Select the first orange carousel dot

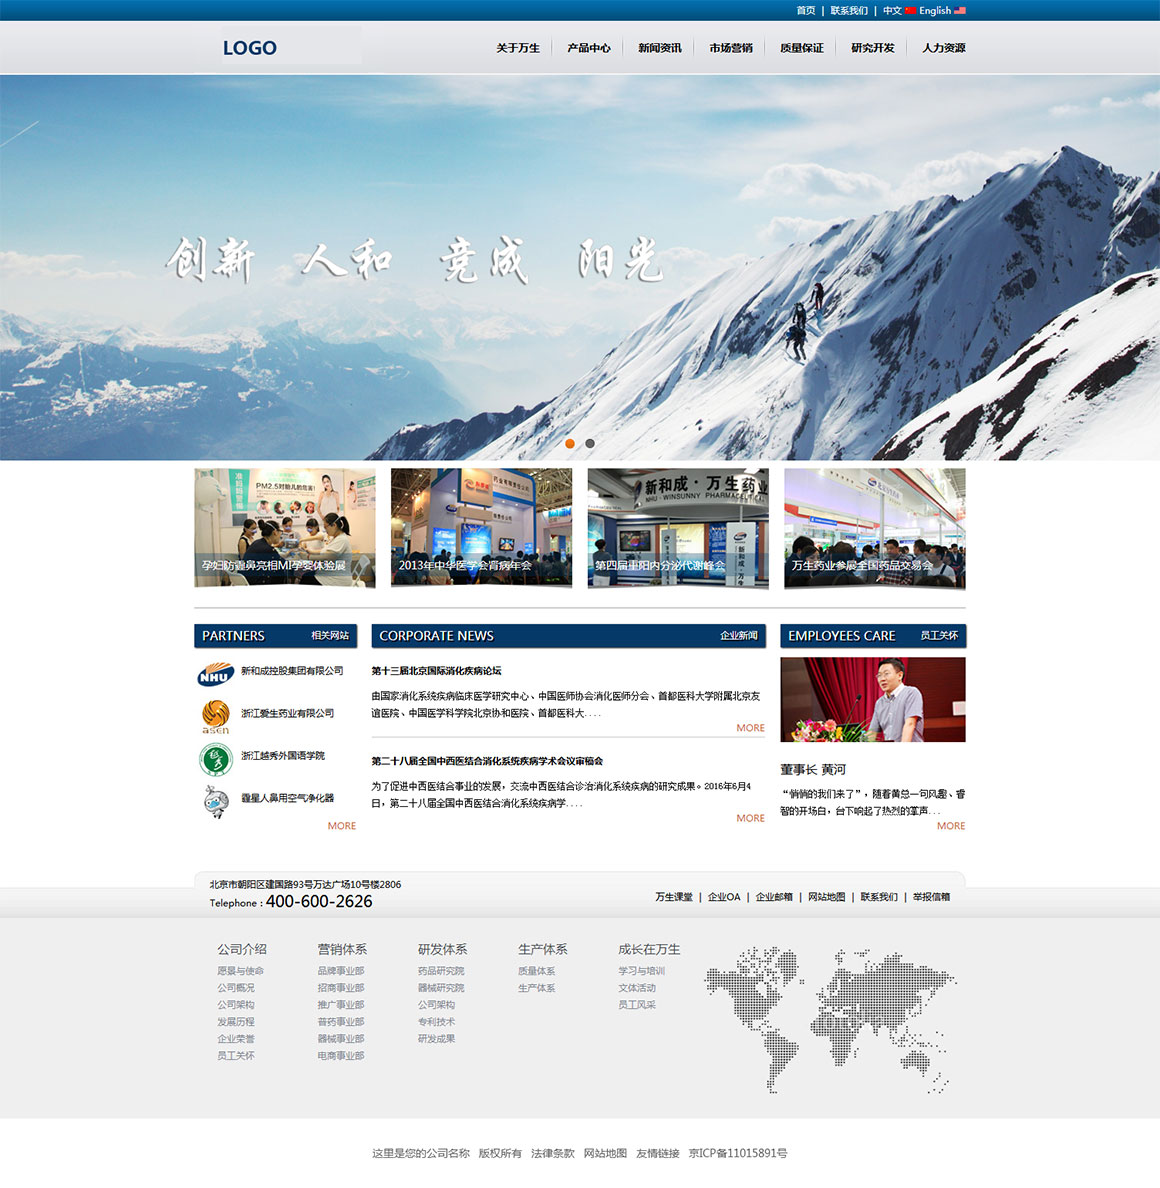click(570, 443)
